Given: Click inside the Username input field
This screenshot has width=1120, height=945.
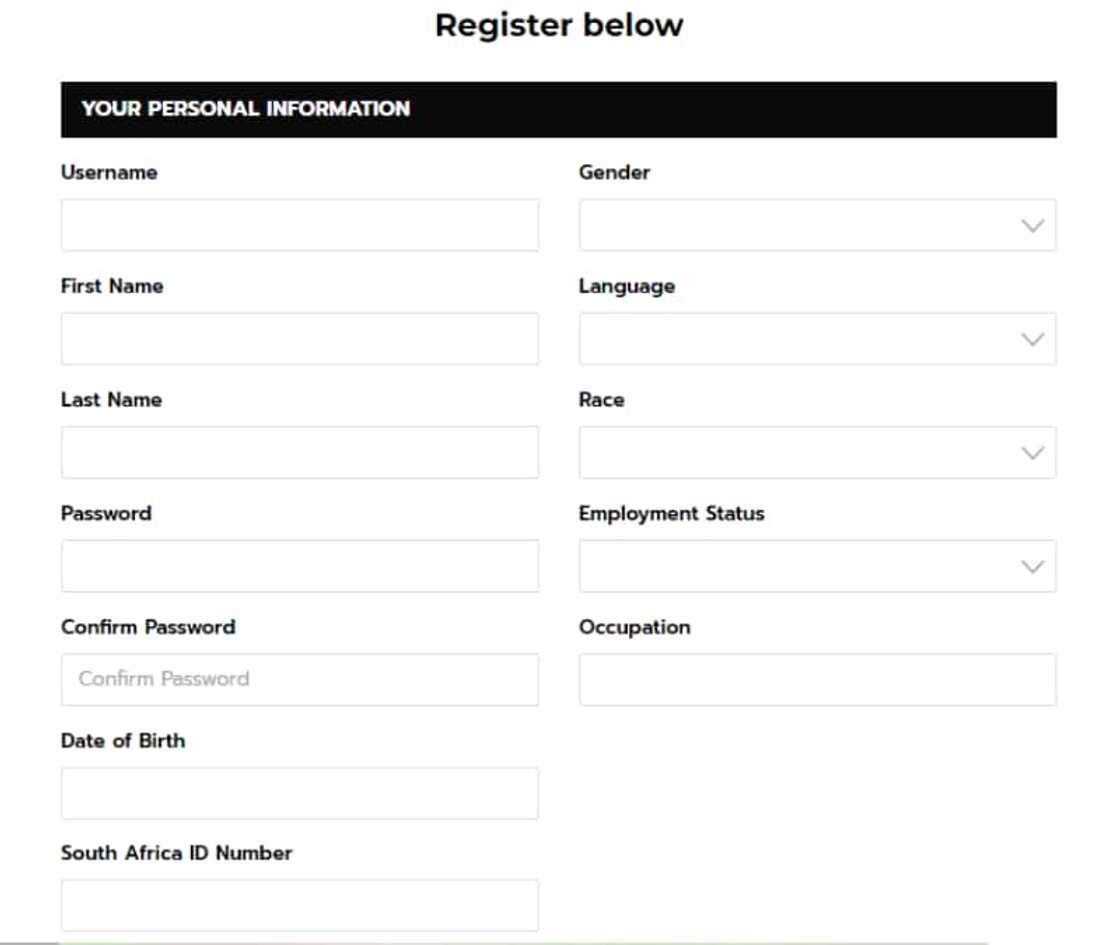Looking at the screenshot, I should click(297, 225).
